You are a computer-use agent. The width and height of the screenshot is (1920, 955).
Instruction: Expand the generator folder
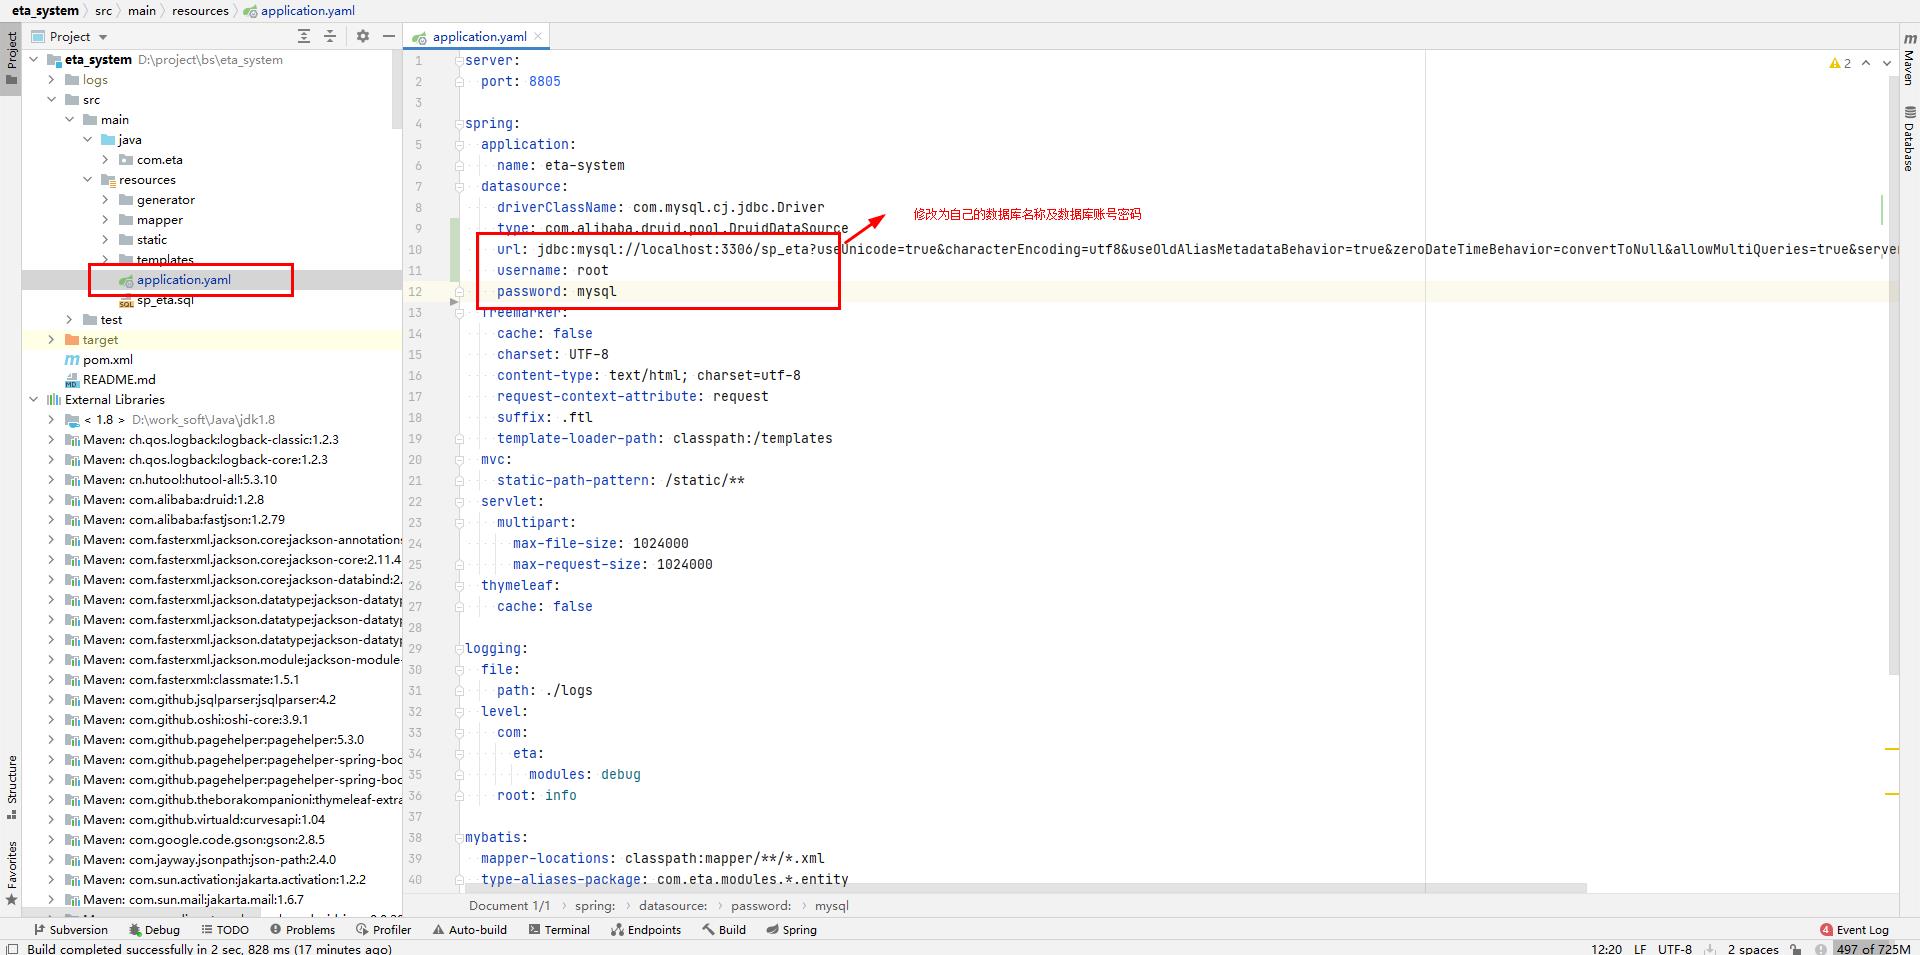(x=106, y=199)
